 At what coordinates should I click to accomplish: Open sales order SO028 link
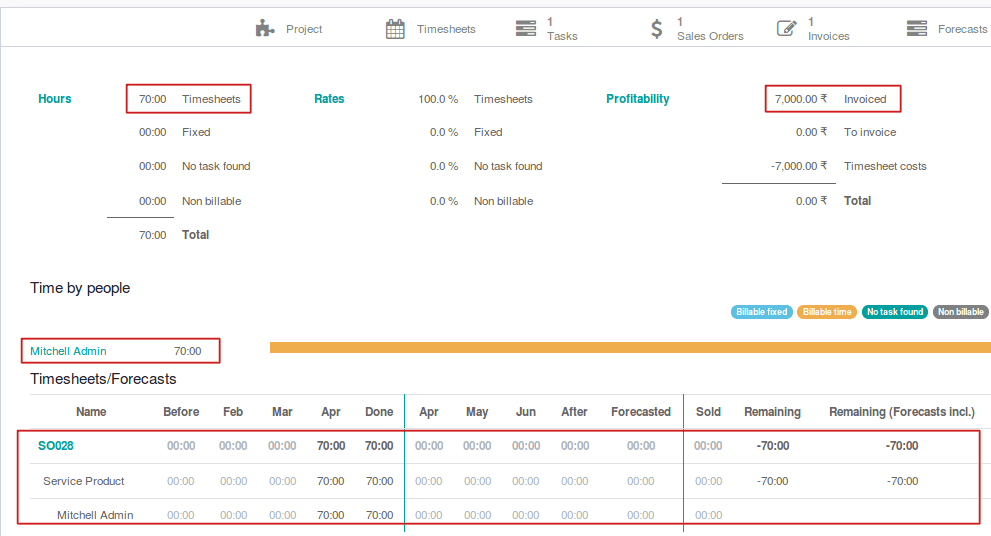[x=56, y=446]
